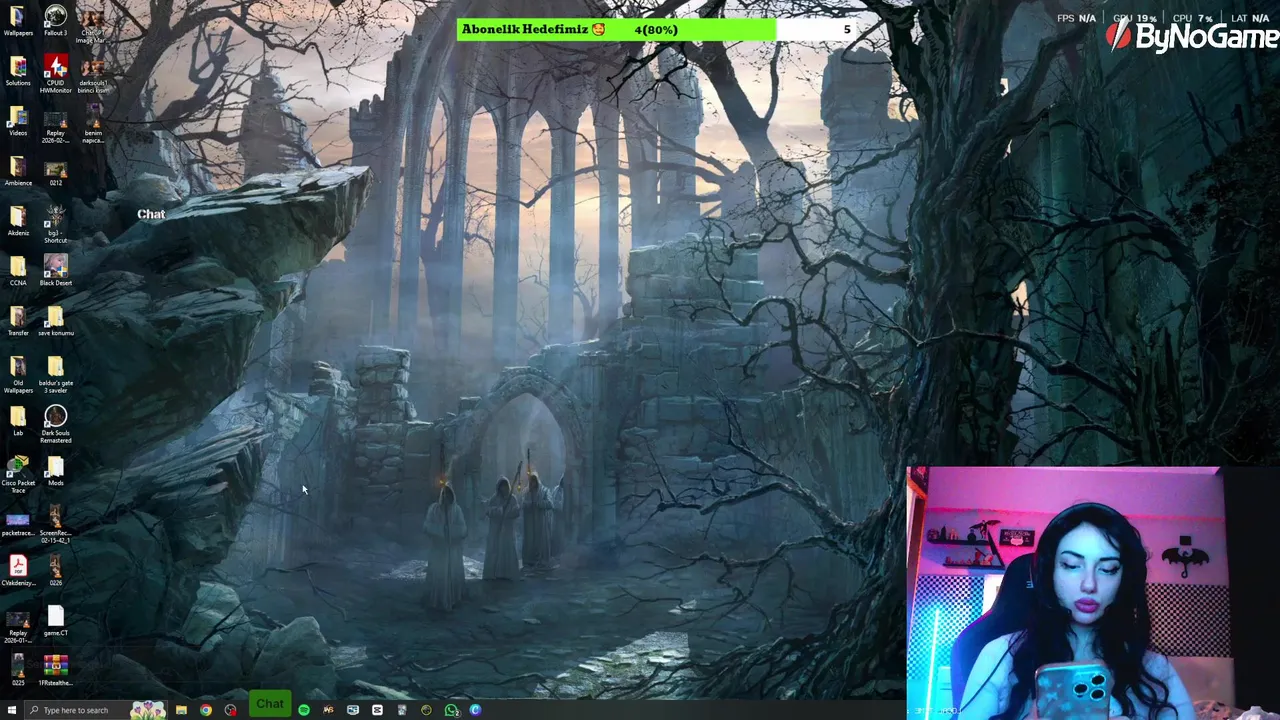
Task: Open the save konumu folder shortcut
Action: pos(55,321)
